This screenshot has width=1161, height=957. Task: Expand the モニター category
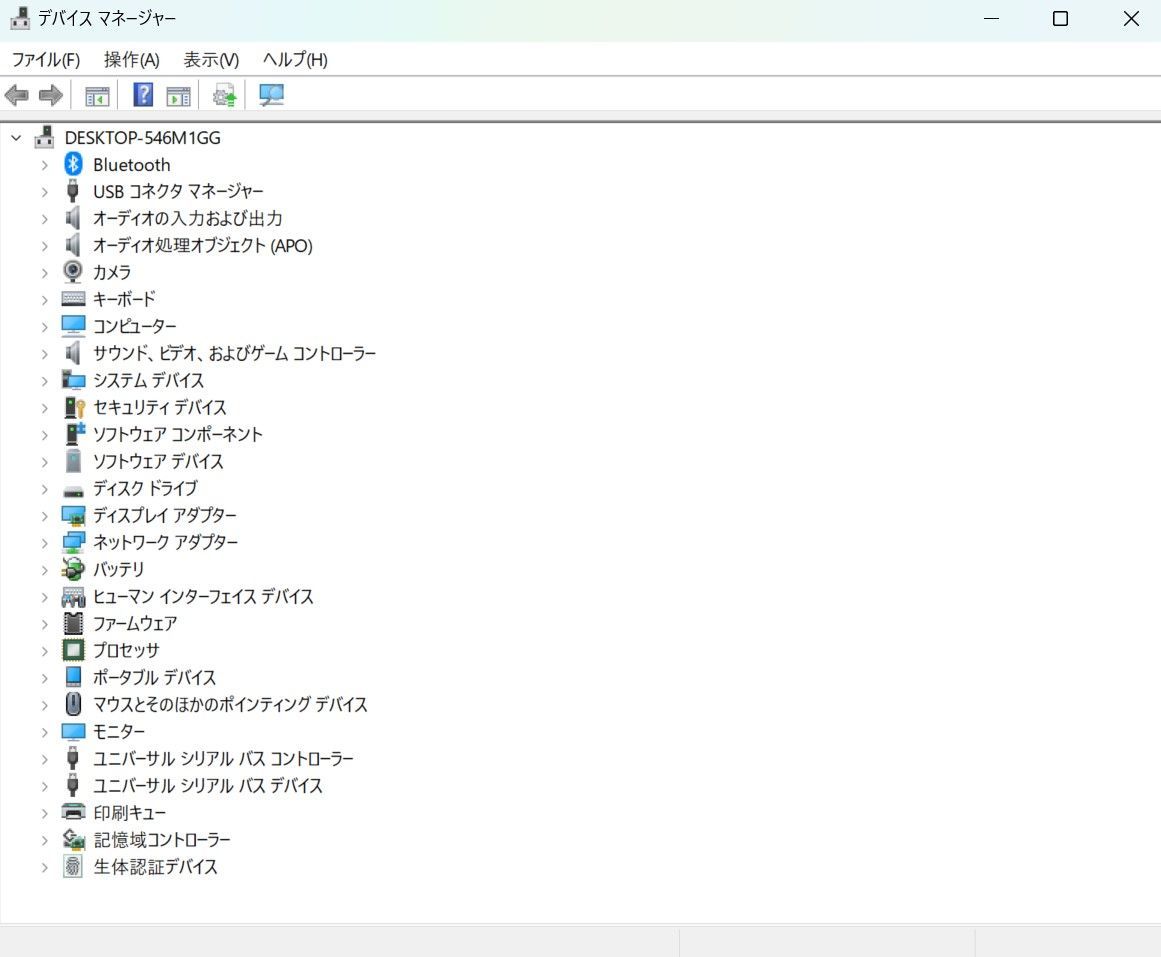[x=44, y=732]
